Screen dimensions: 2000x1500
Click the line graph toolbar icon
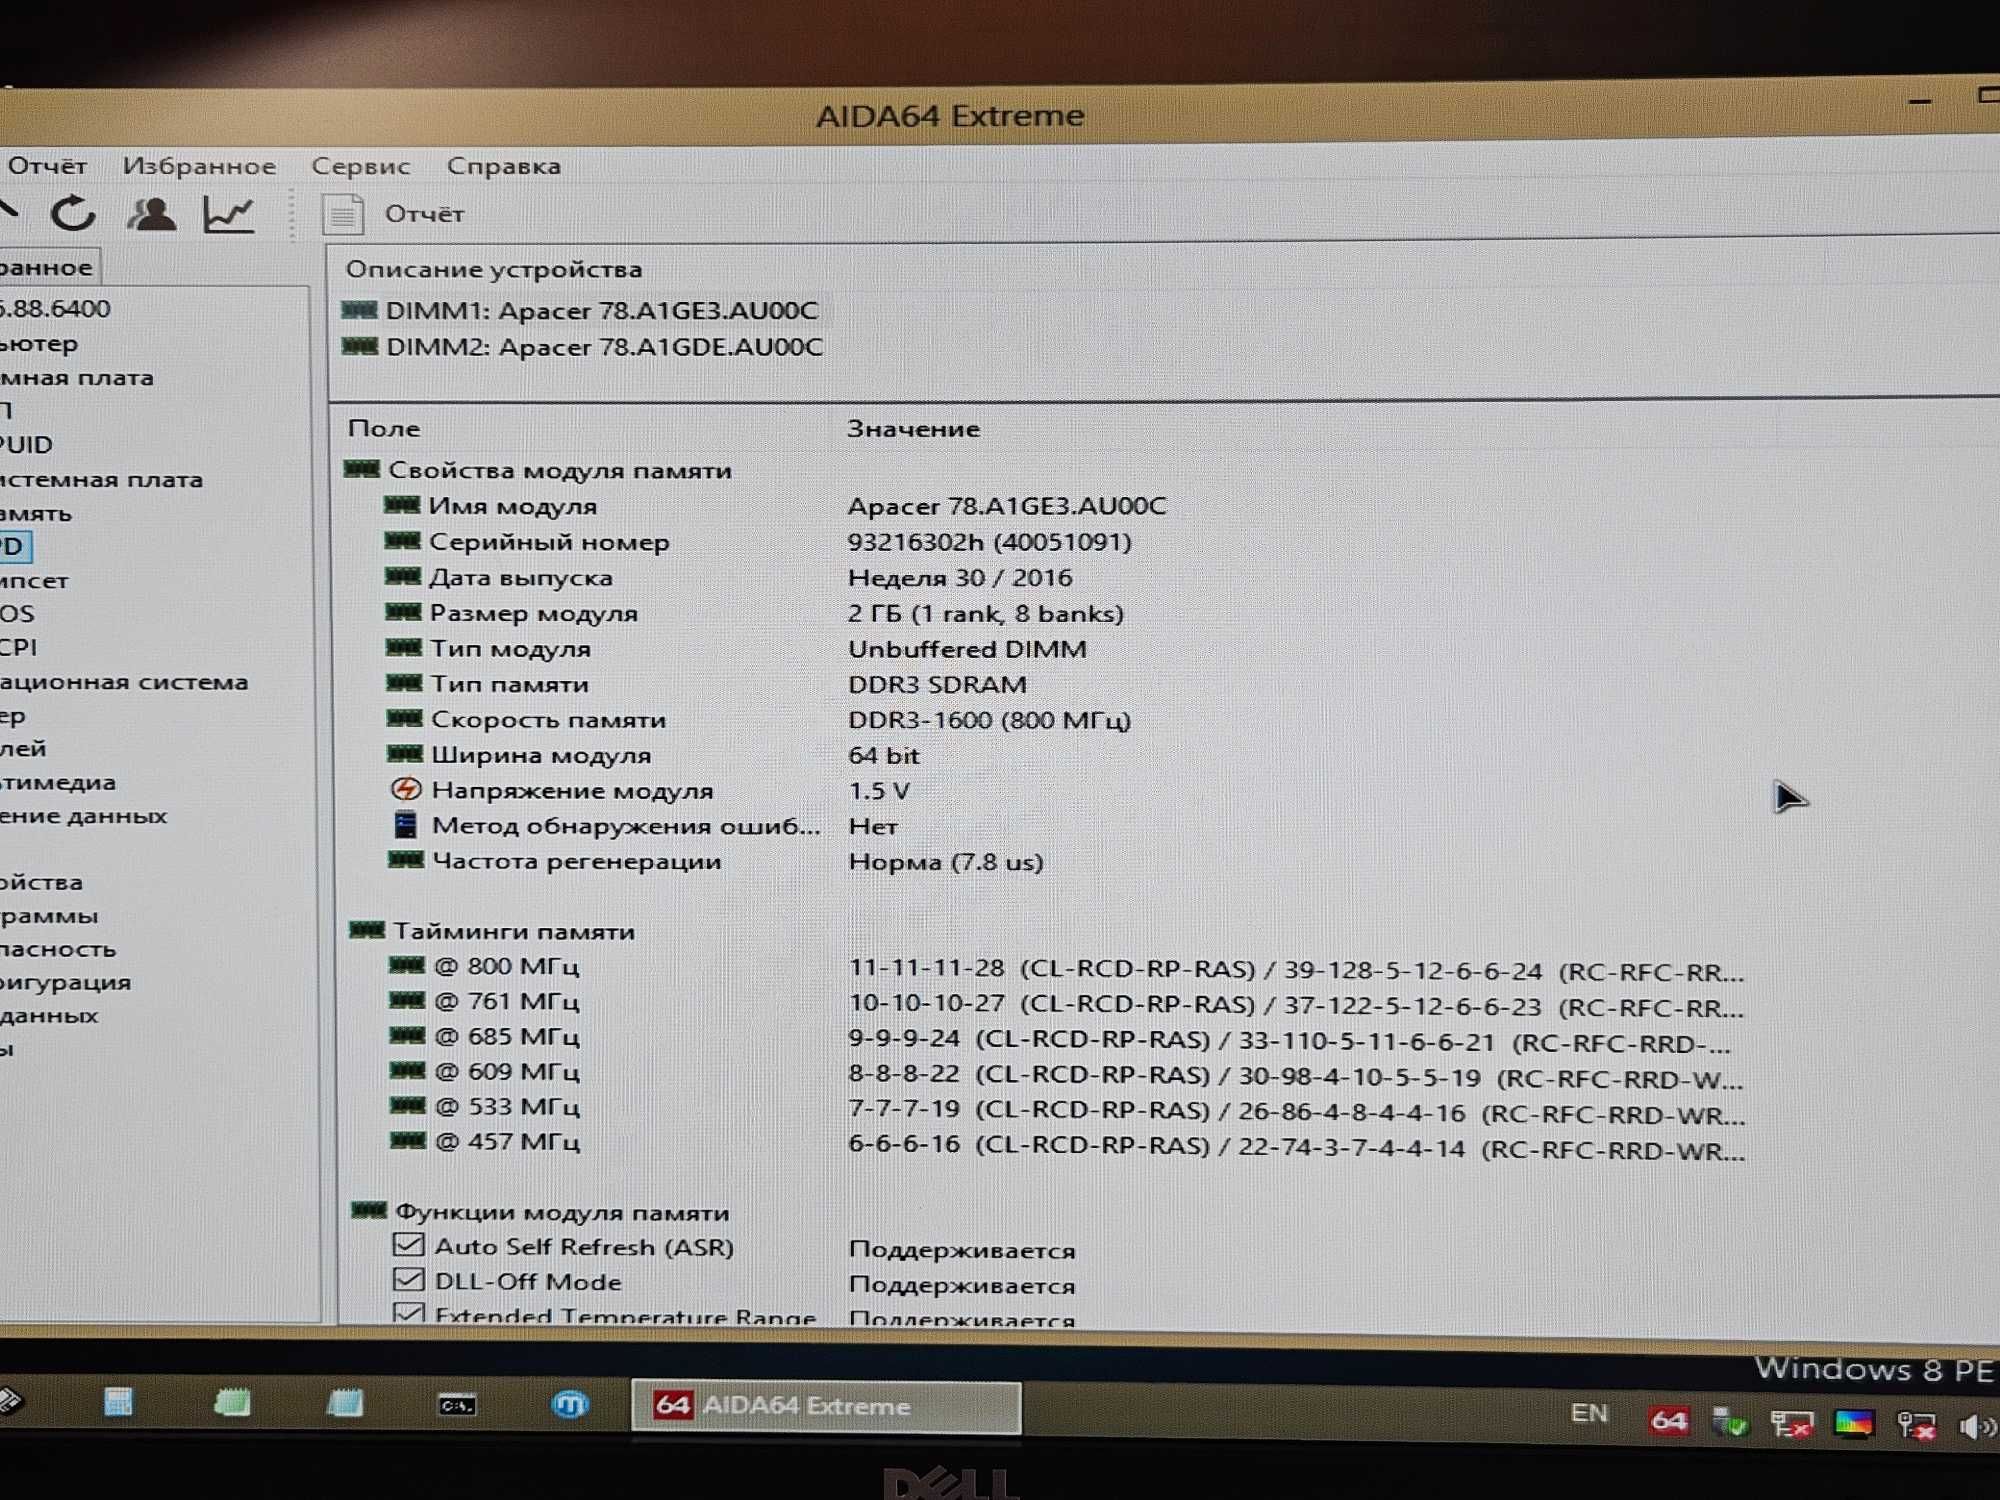click(229, 214)
